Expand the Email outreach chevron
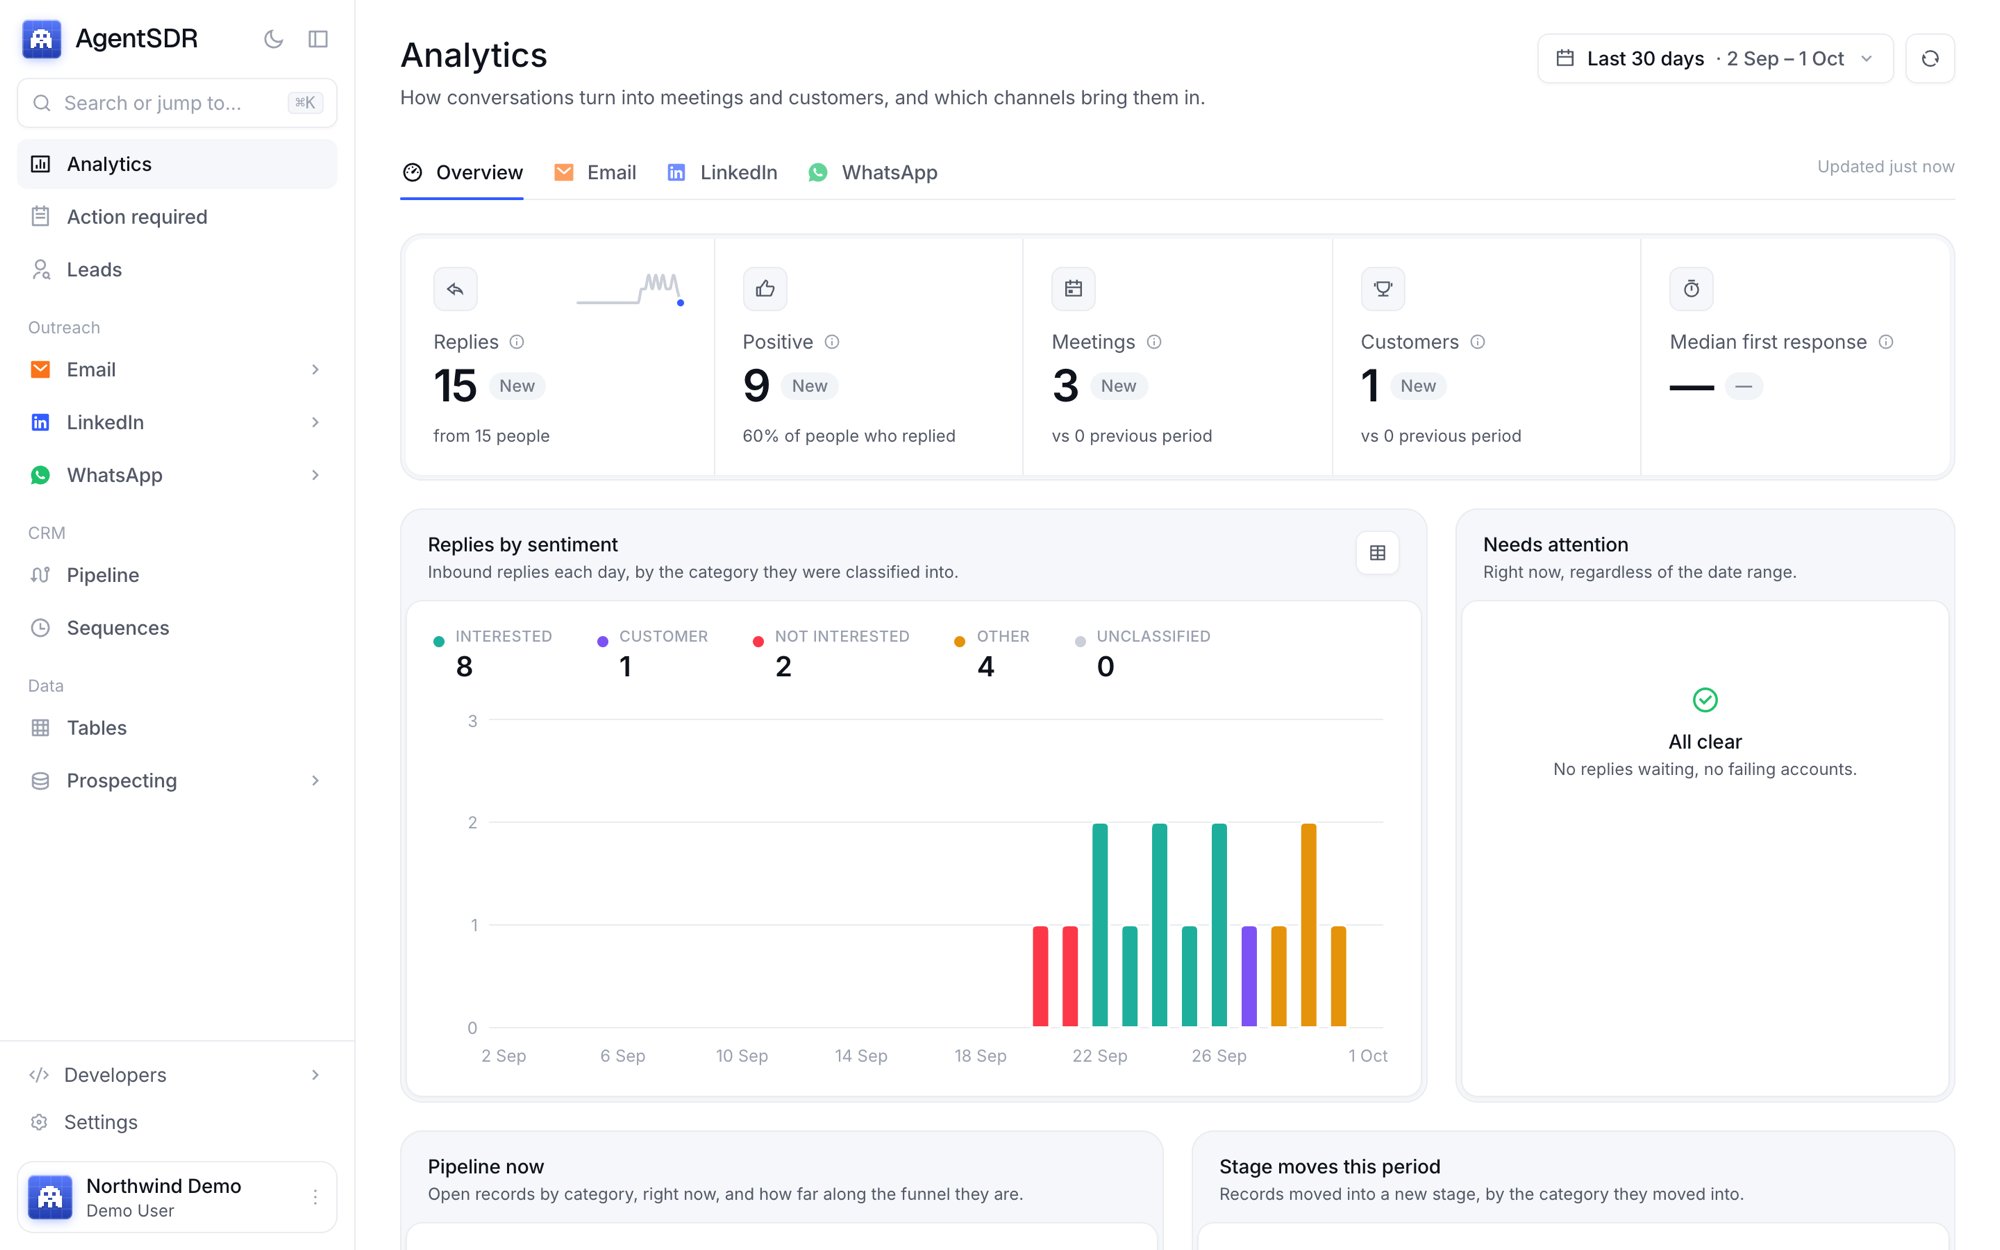The width and height of the screenshot is (2000, 1250). 315,370
